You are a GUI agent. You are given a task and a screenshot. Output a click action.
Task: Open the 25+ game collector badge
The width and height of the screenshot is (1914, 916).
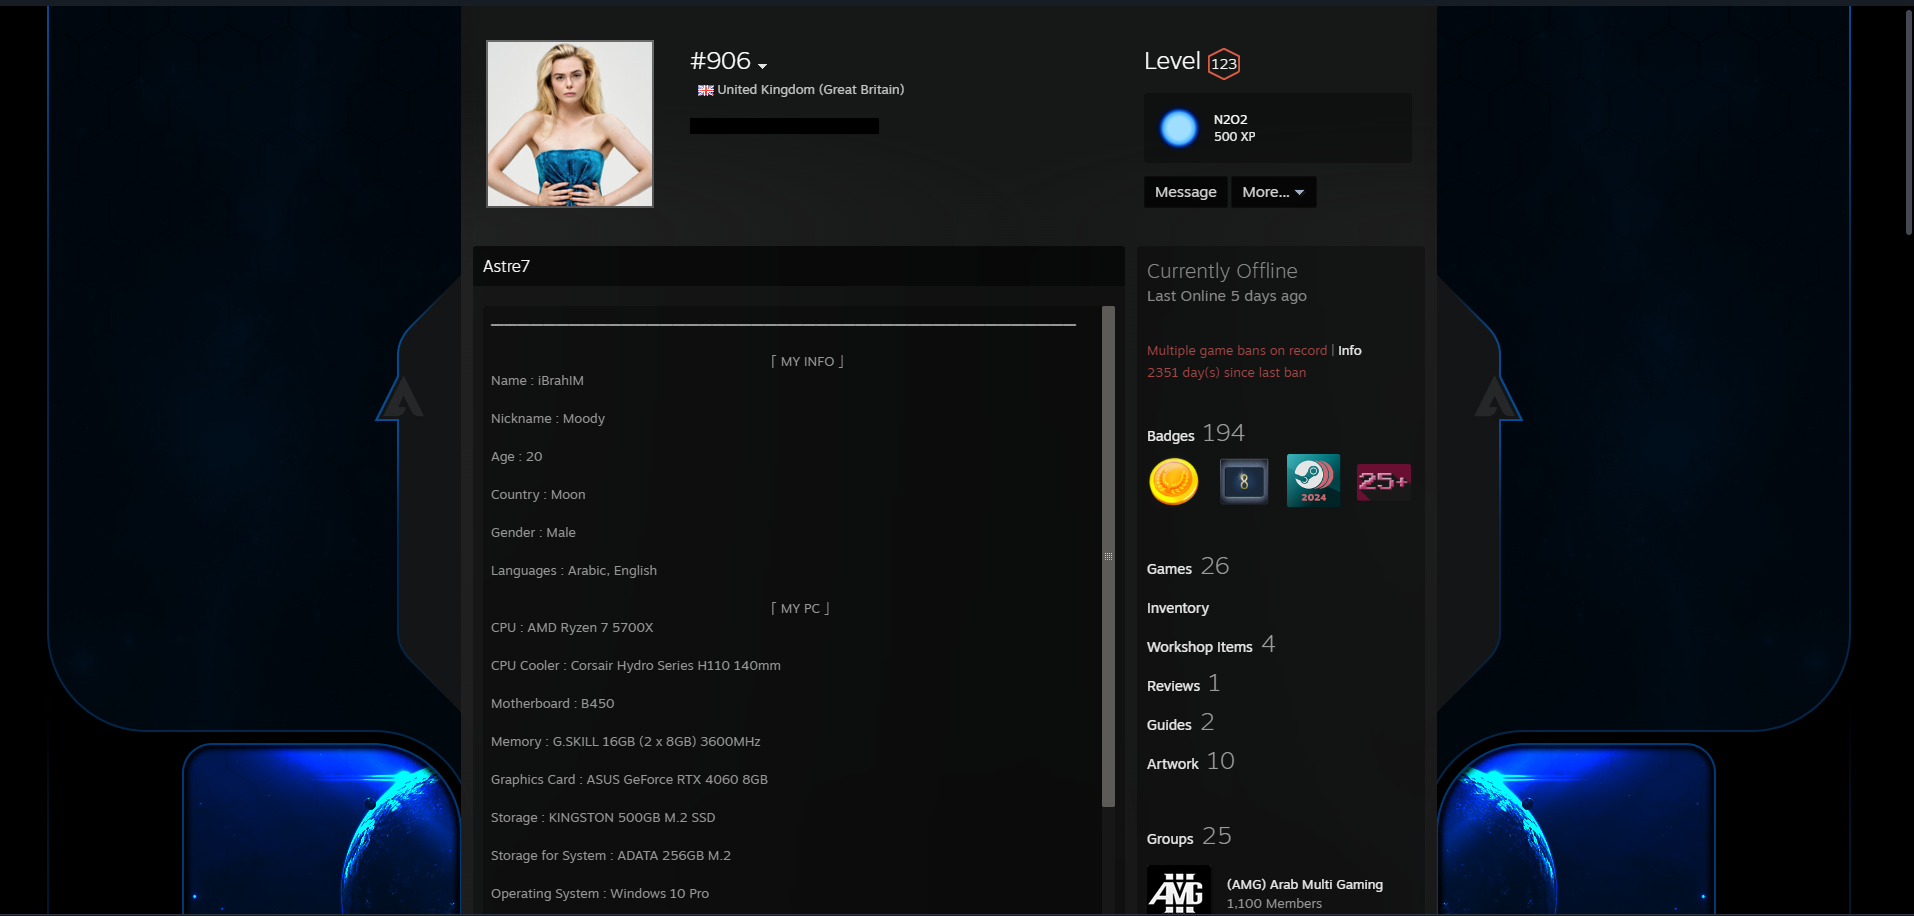coord(1384,481)
